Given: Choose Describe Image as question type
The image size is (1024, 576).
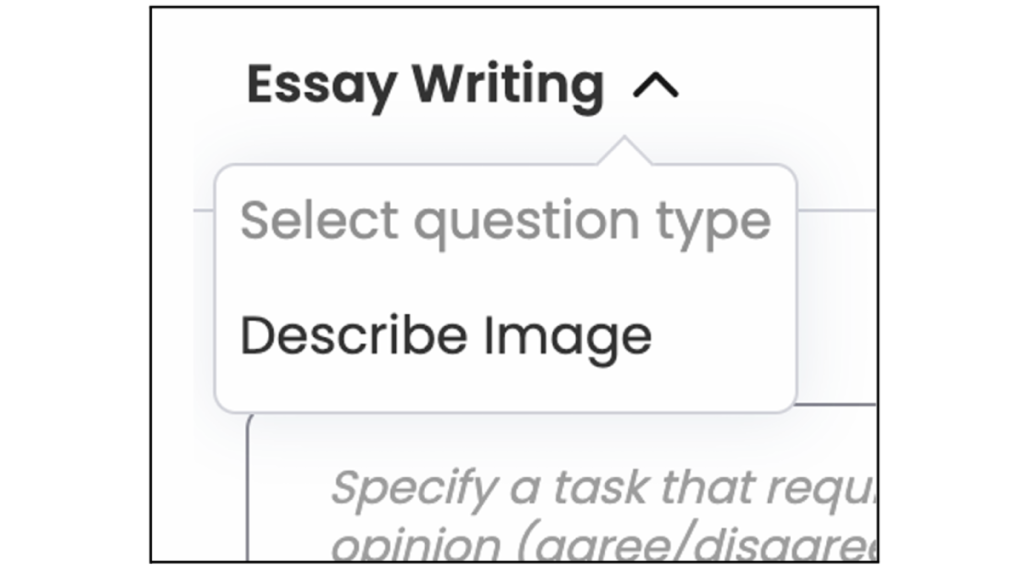Looking at the screenshot, I should pyautogui.click(x=446, y=336).
